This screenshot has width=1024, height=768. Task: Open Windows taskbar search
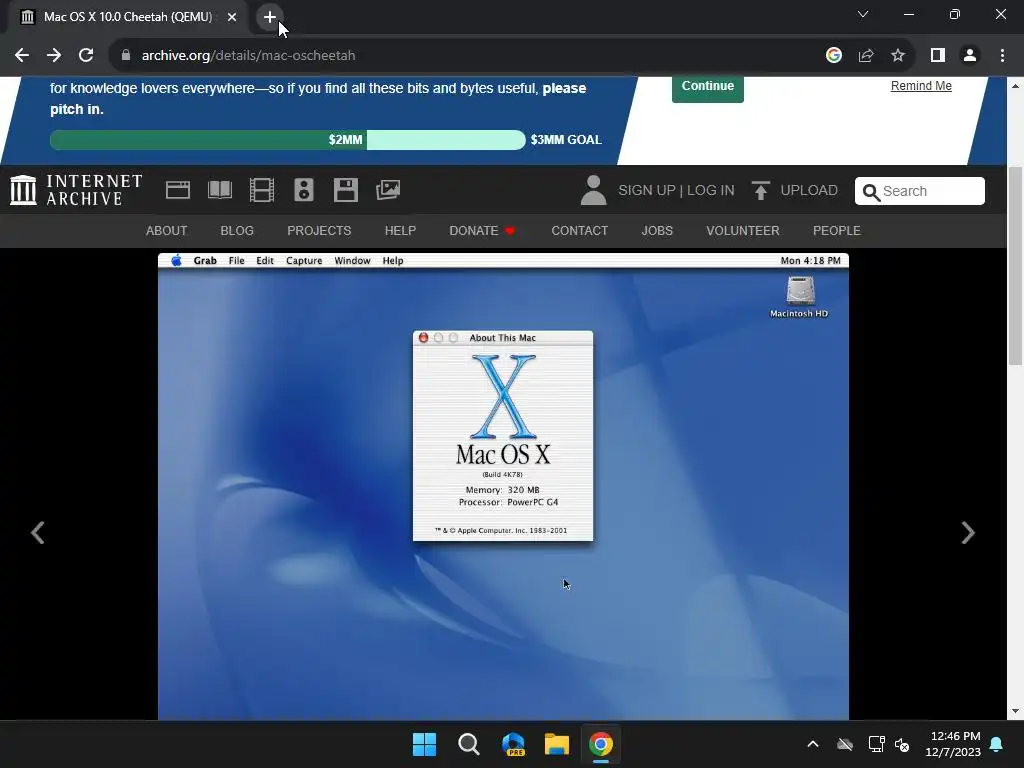(x=469, y=744)
